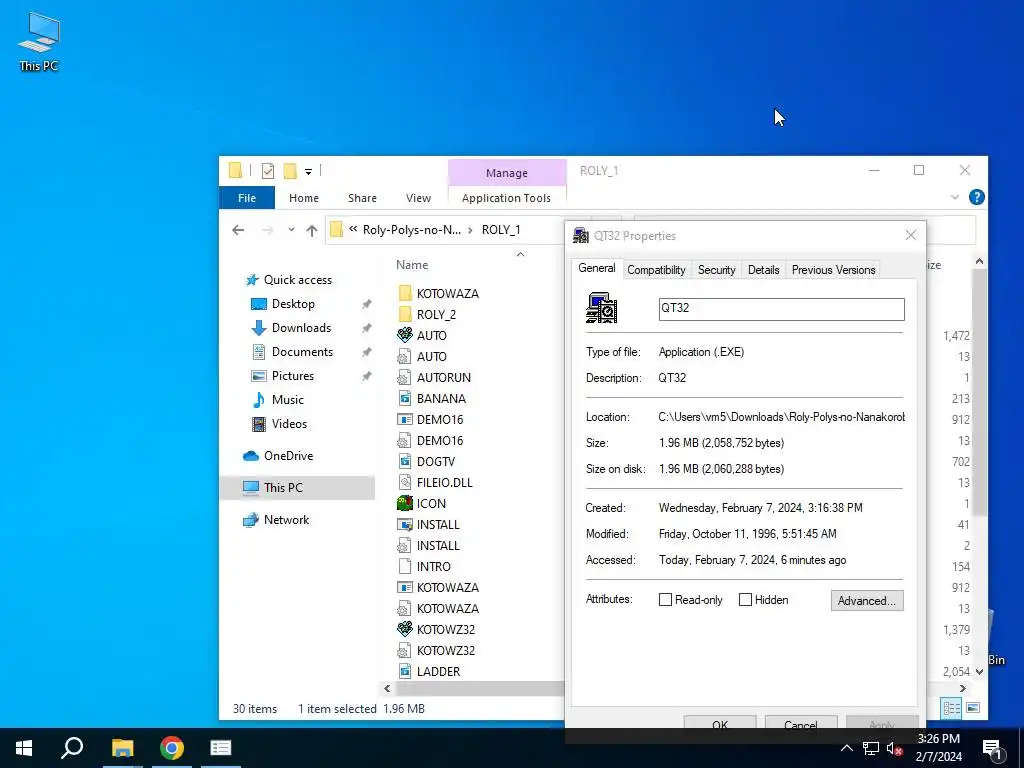Click the Properties quick access toolbar icon
This screenshot has width=1024, height=768.
268,171
